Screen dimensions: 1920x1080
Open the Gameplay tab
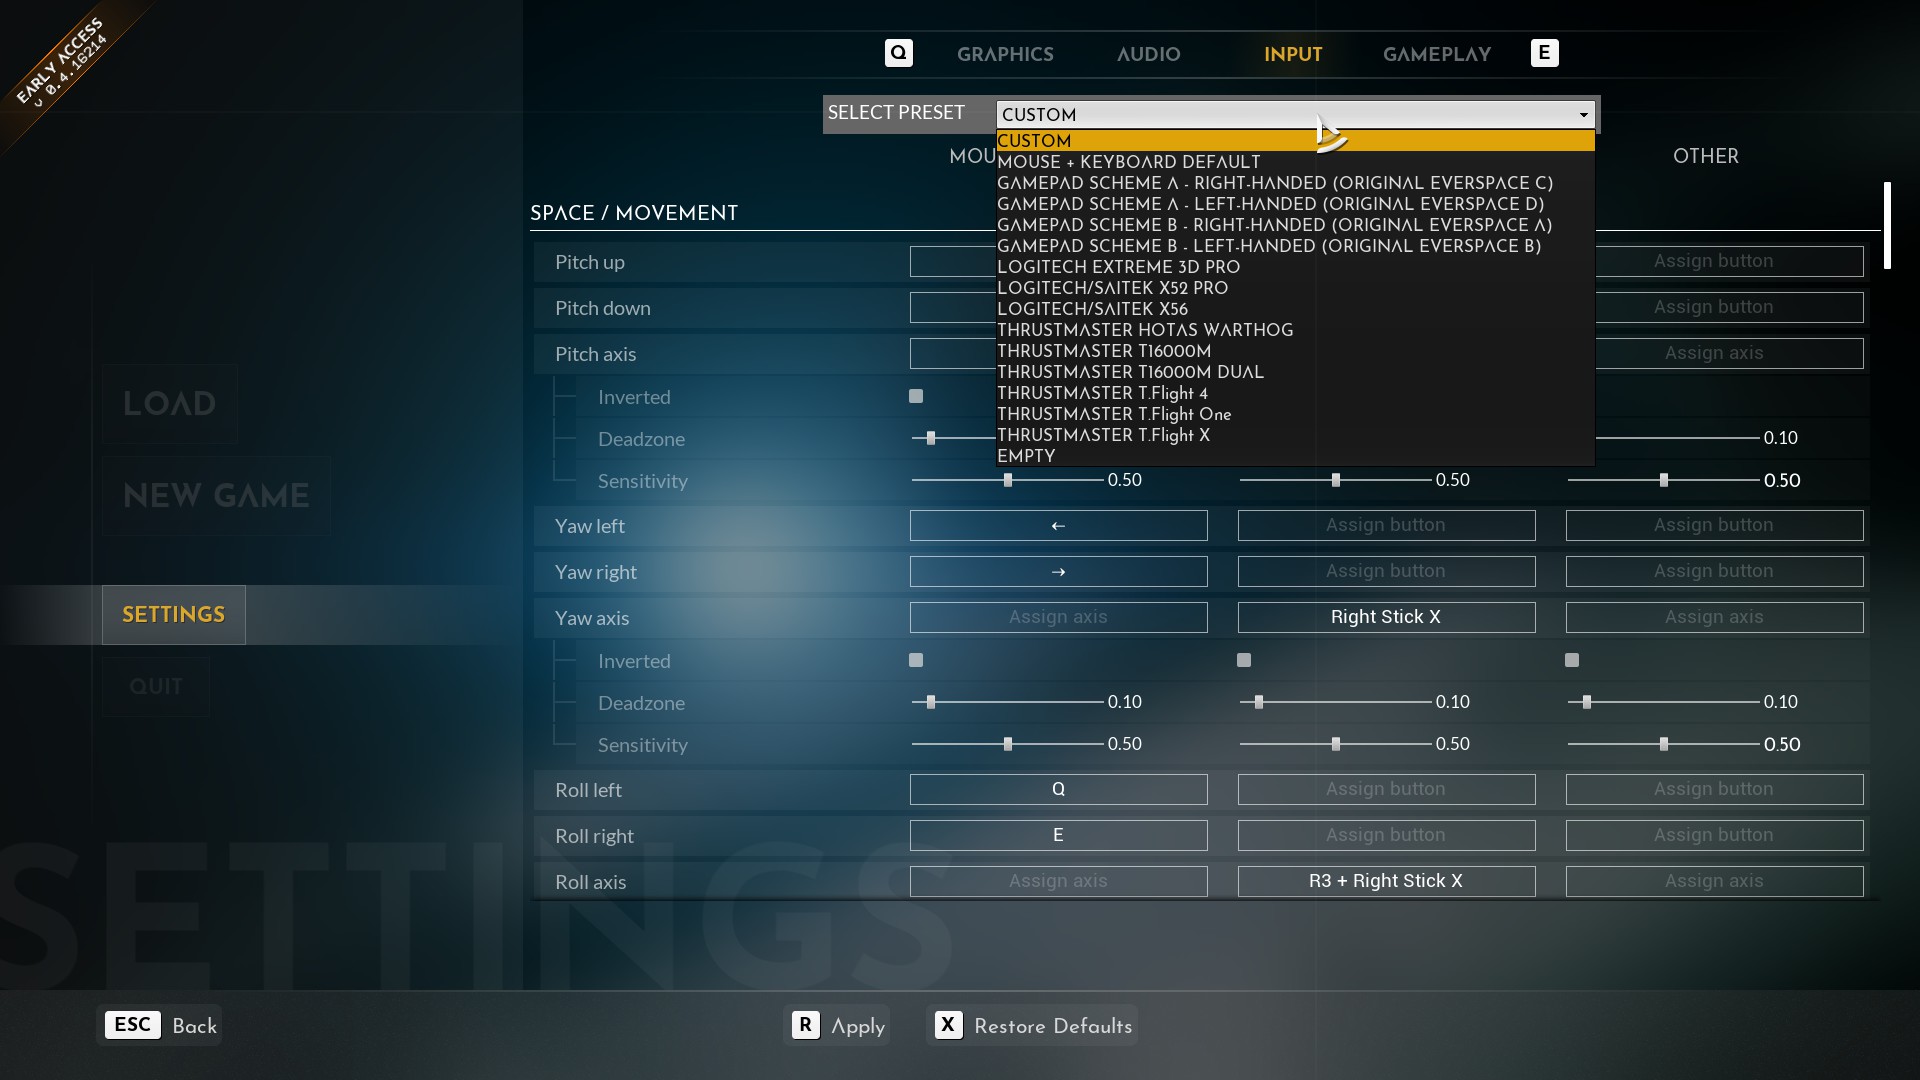pyautogui.click(x=1436, y=55)
